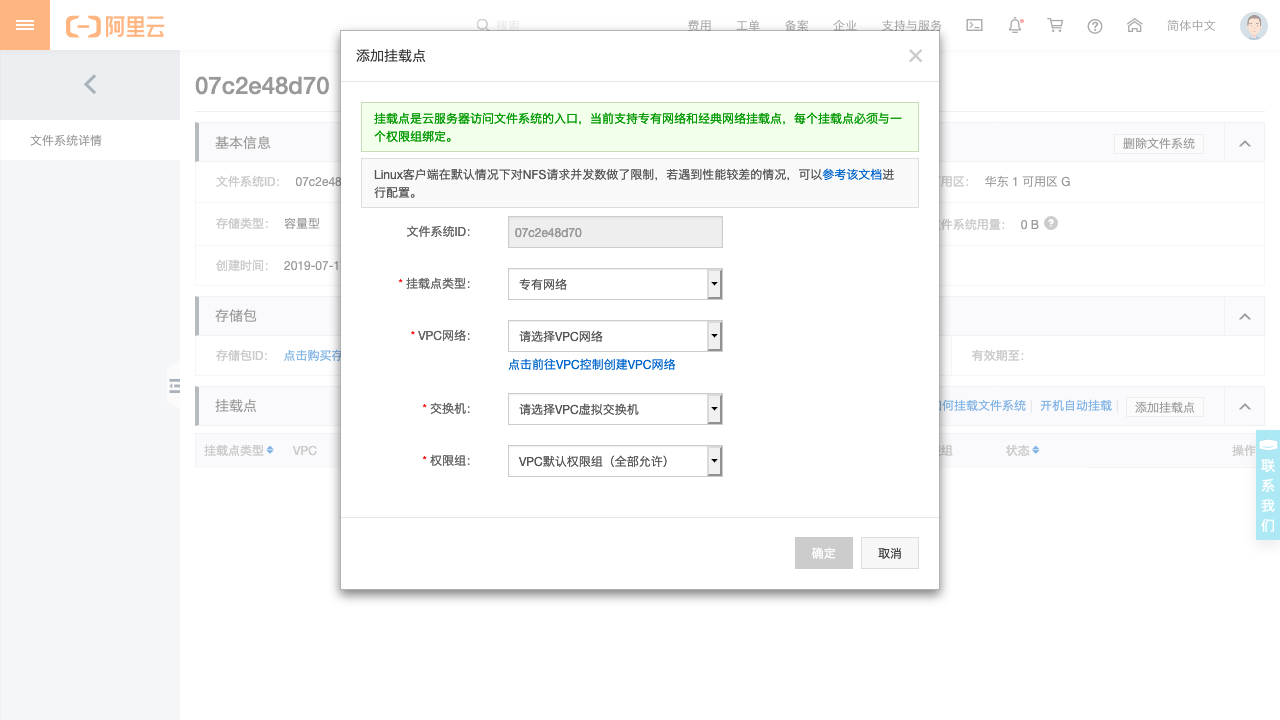
Task: Open the help question-mark menu
Action: (1094, 25)
